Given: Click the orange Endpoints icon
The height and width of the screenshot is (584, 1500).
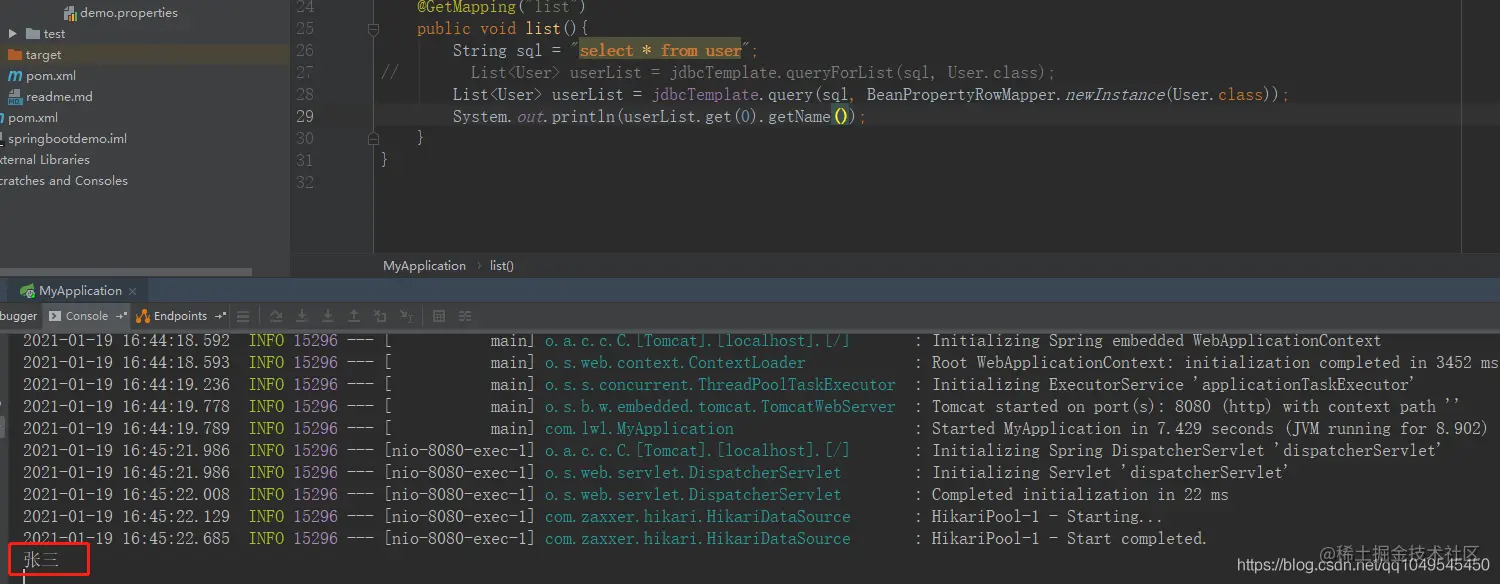Looking at the screenshot, I should [x=143, y=316].
